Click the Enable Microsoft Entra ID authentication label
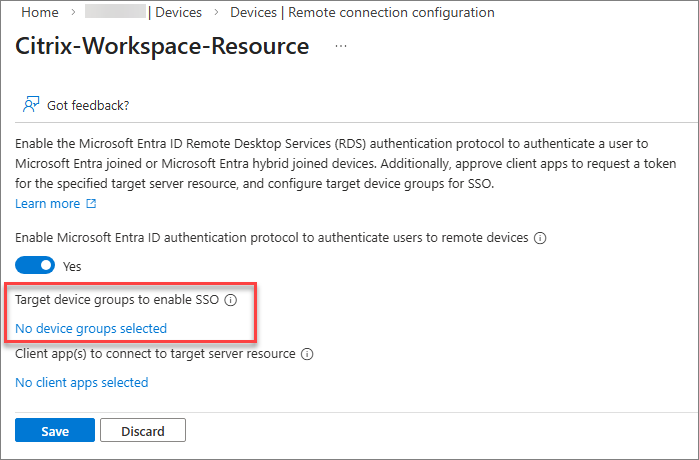Viewport: 699px width, 460px height. (272, 238)
